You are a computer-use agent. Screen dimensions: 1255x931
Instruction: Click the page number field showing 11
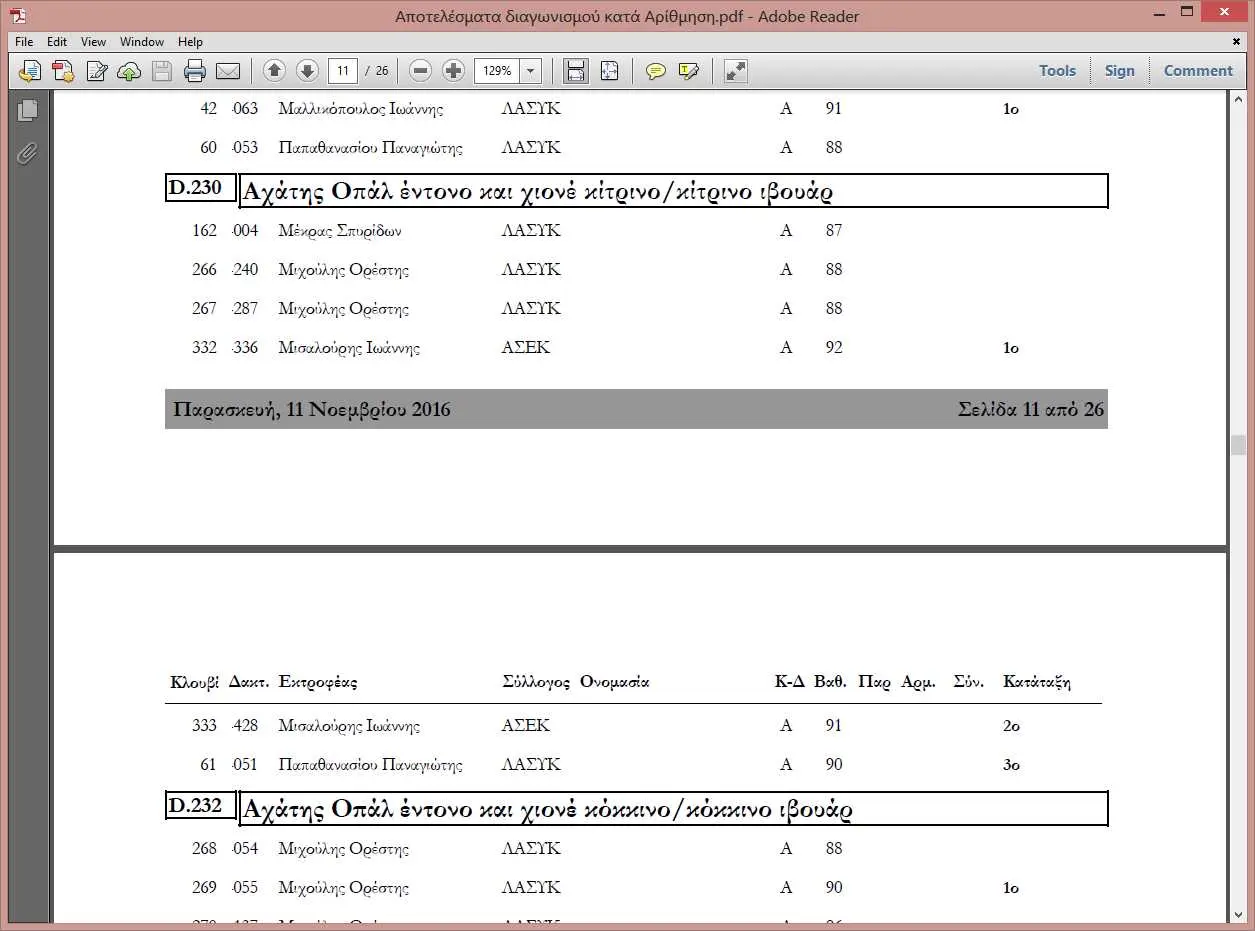[x=343, y=71]
